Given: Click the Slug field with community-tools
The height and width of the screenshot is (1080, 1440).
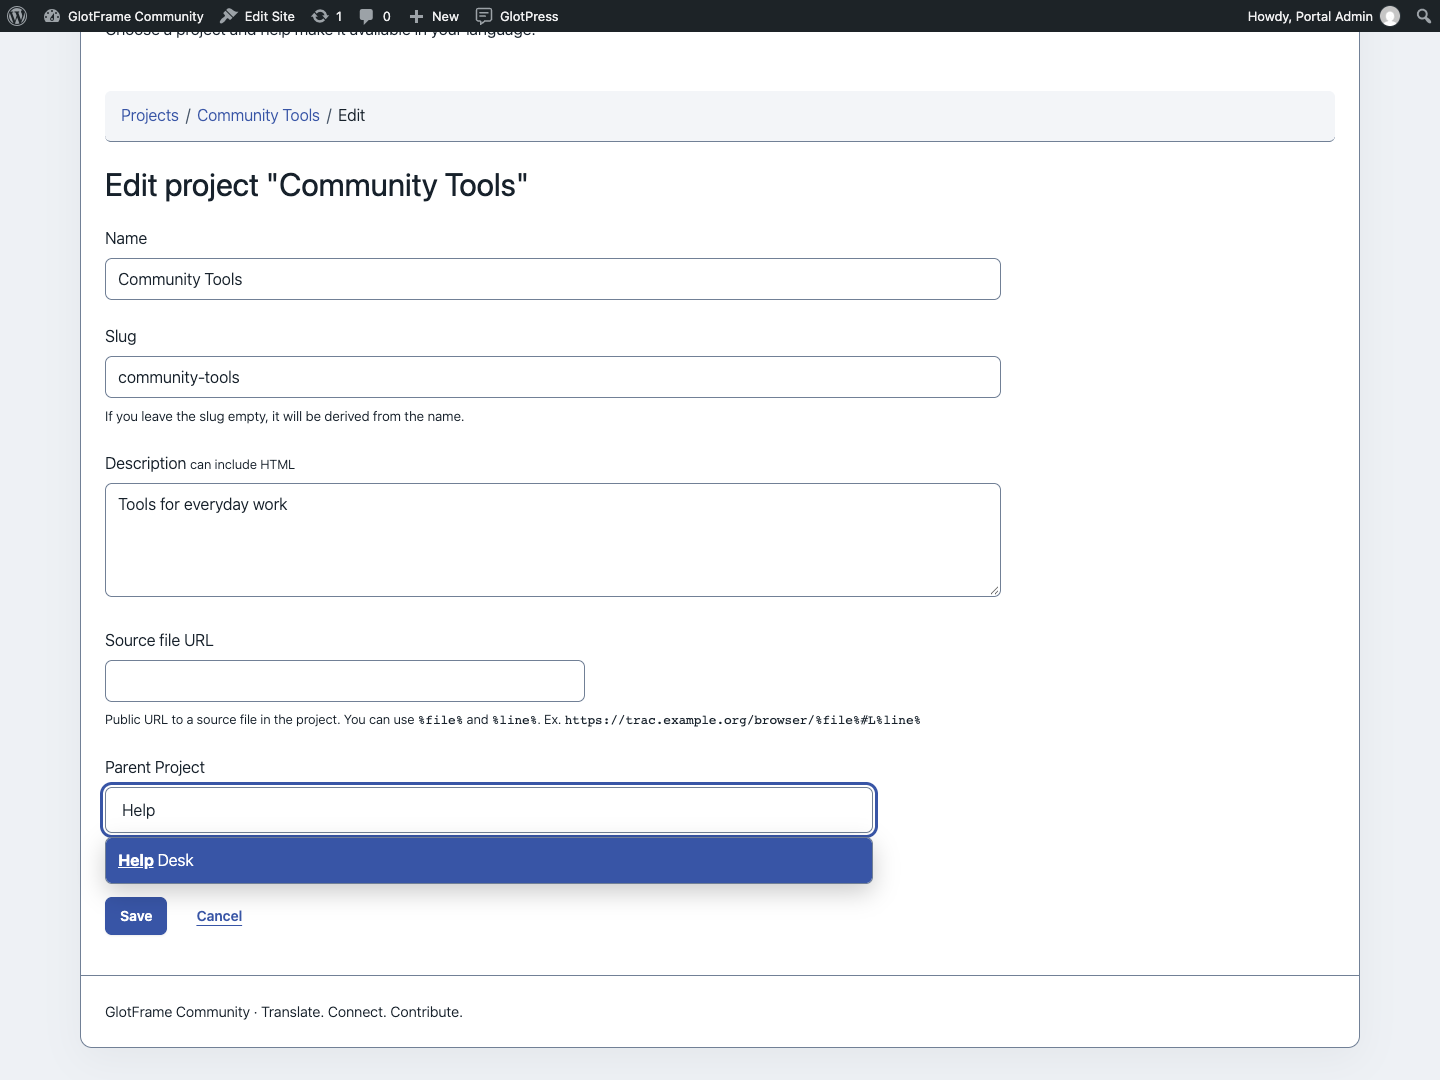Looking at the screenshot, I should pyautogui.click(x=553, y=377).
